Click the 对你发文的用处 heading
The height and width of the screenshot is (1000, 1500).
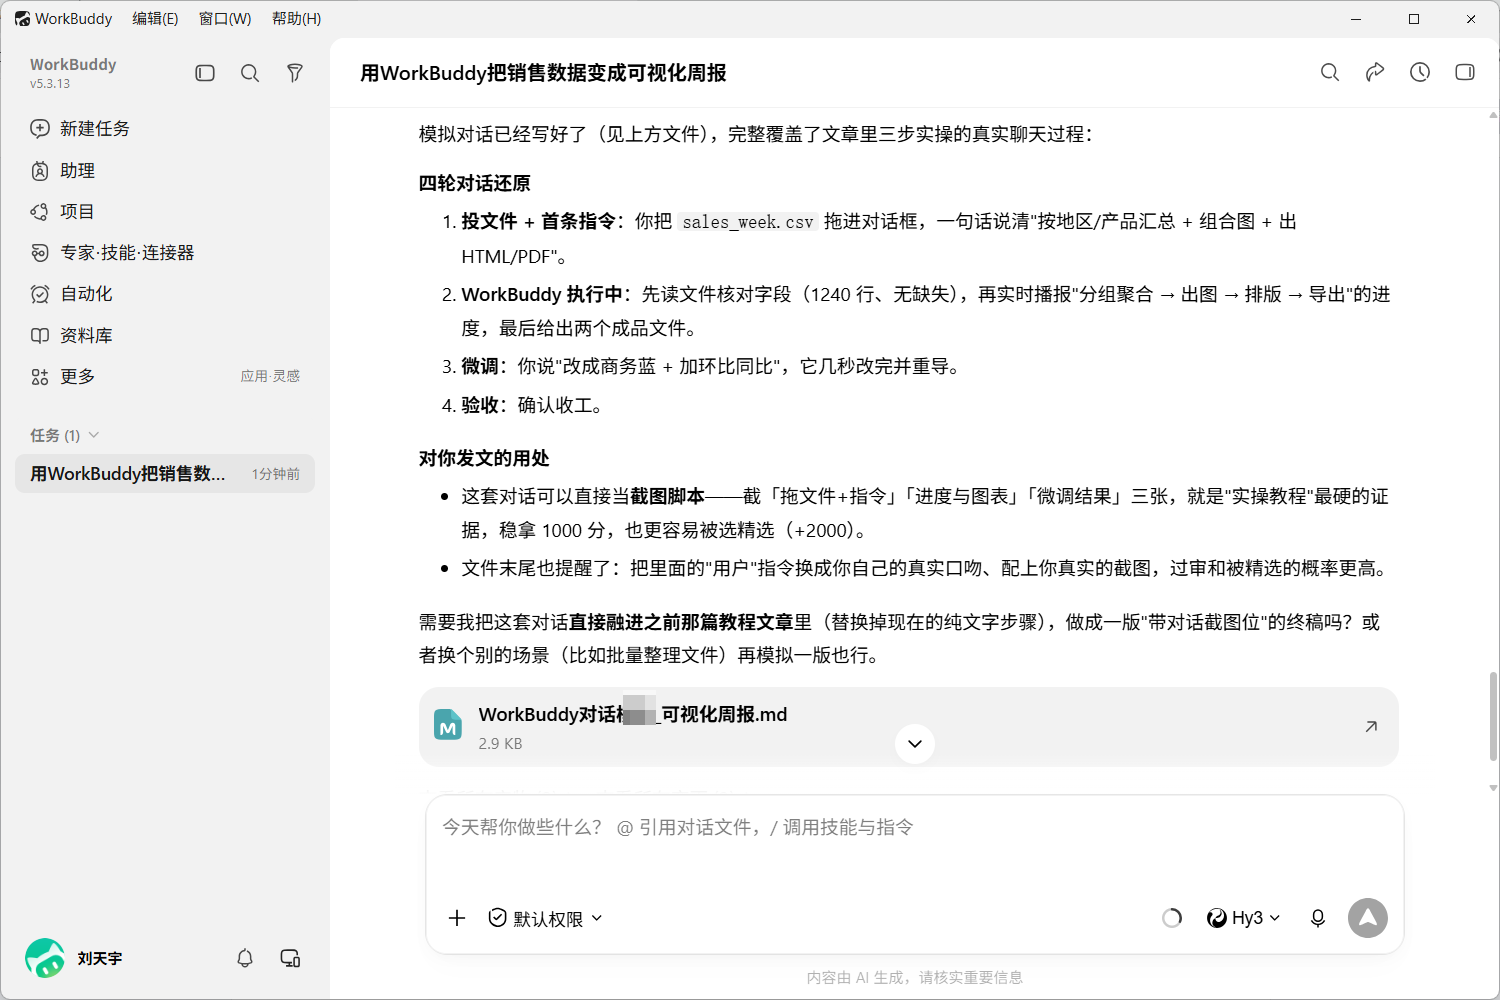tap(484, 458)
